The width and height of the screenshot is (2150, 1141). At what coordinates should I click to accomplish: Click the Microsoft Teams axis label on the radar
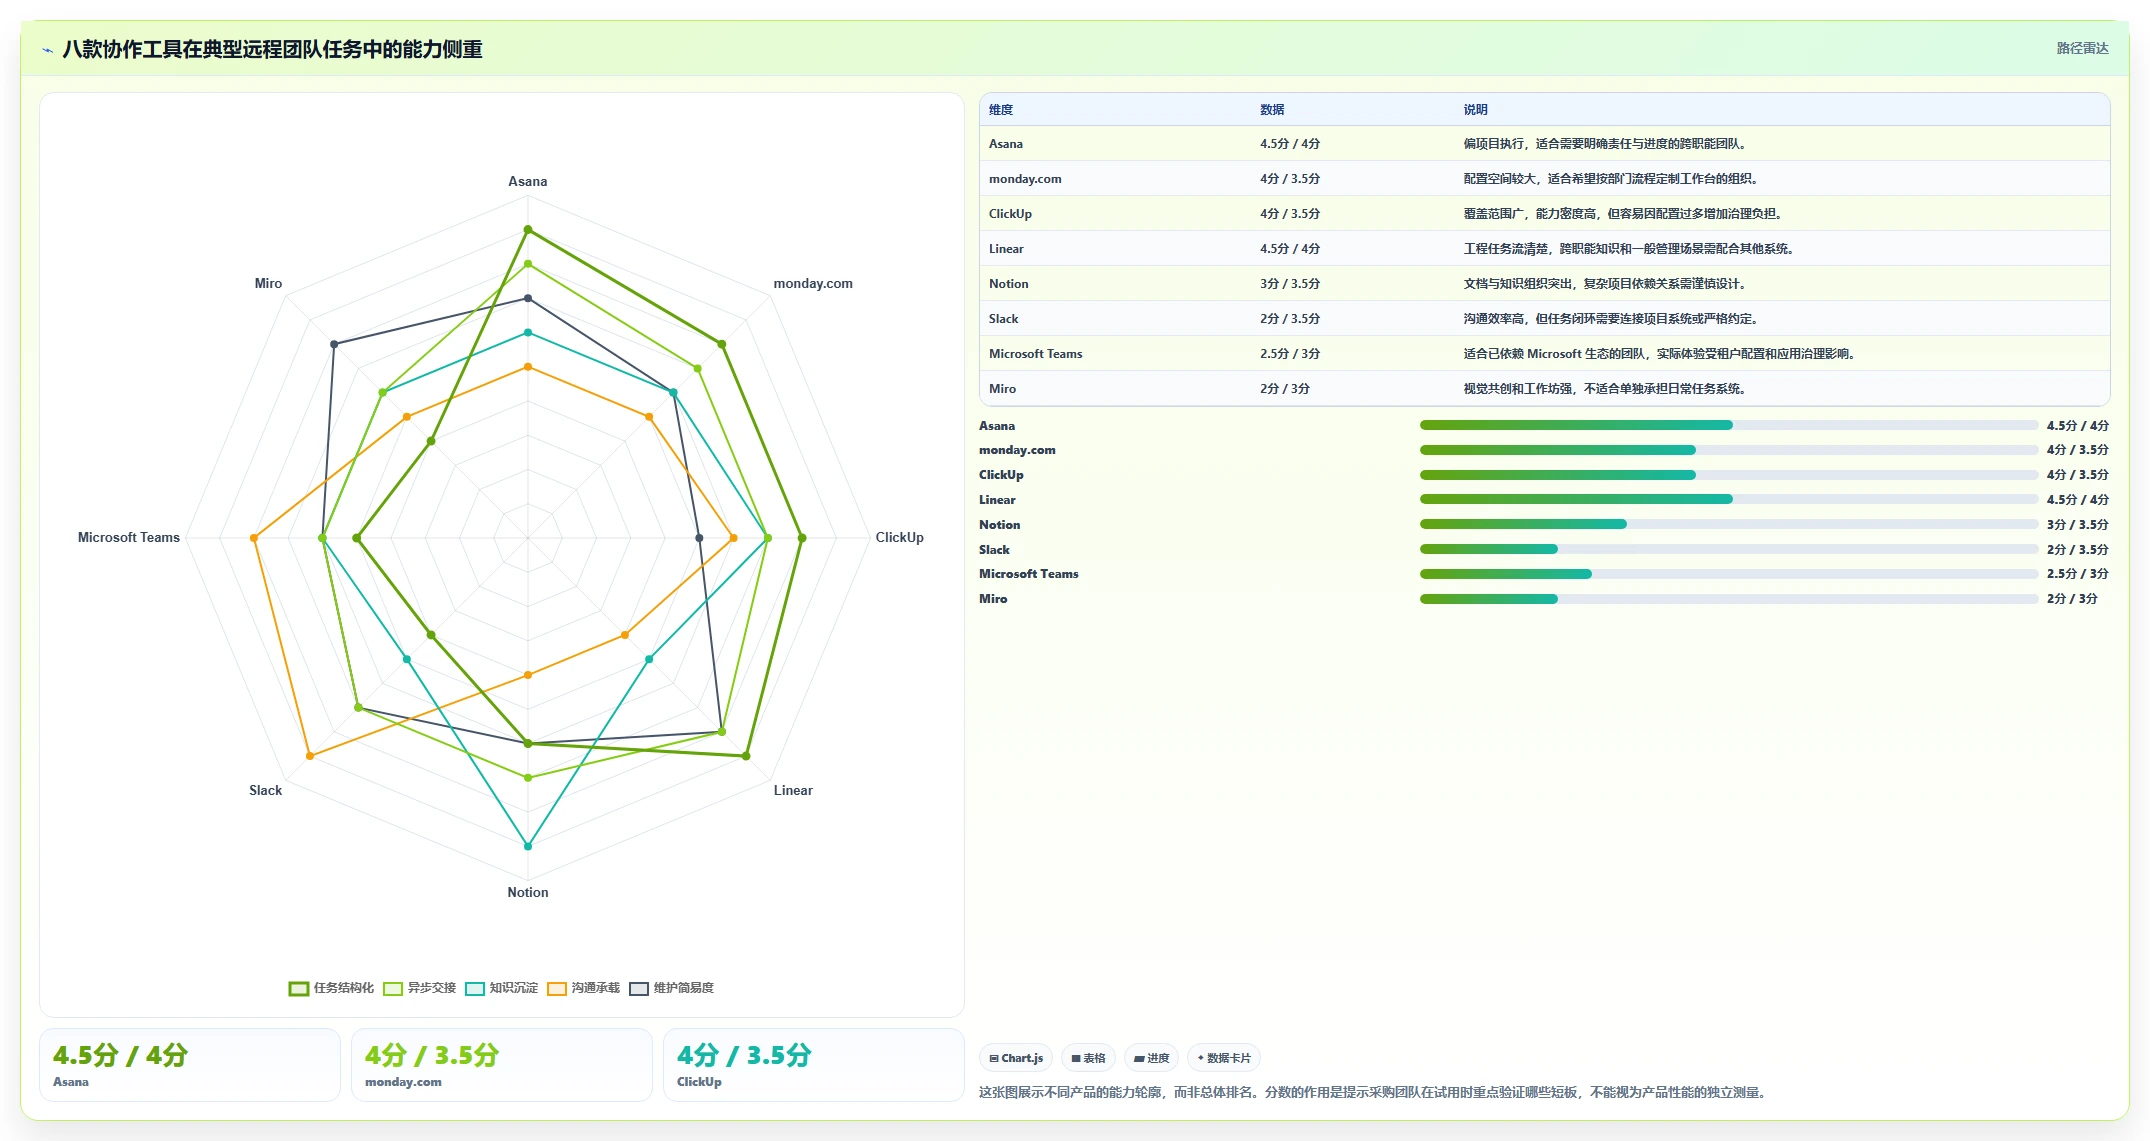(129, 538)
